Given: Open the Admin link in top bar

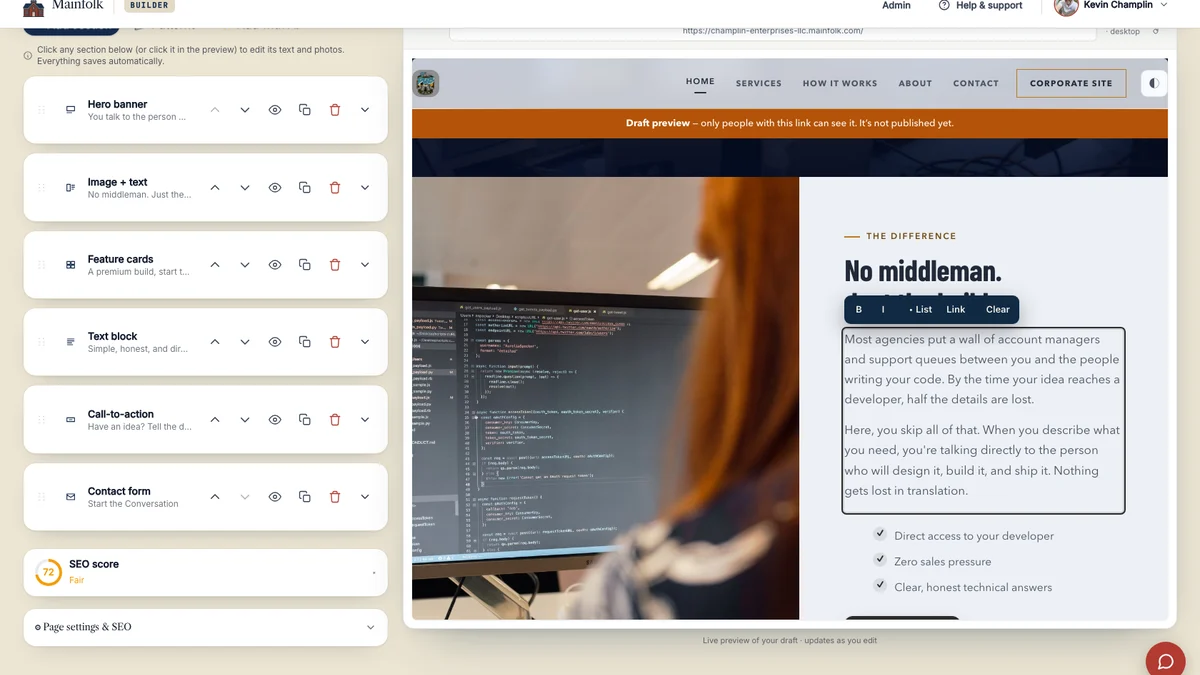Looking at the screenshot, I should click(x=896, y=6).
